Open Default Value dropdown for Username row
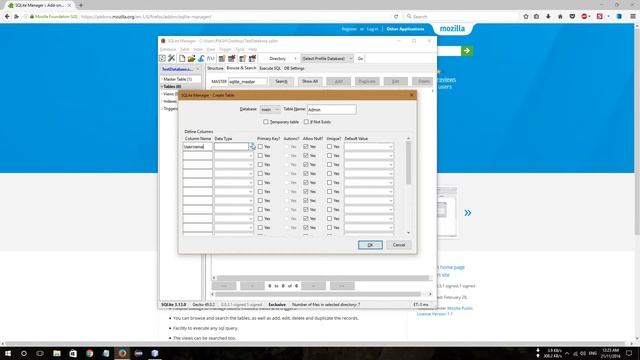The height and width of the screenshot is (360, 640). point(390,147)
